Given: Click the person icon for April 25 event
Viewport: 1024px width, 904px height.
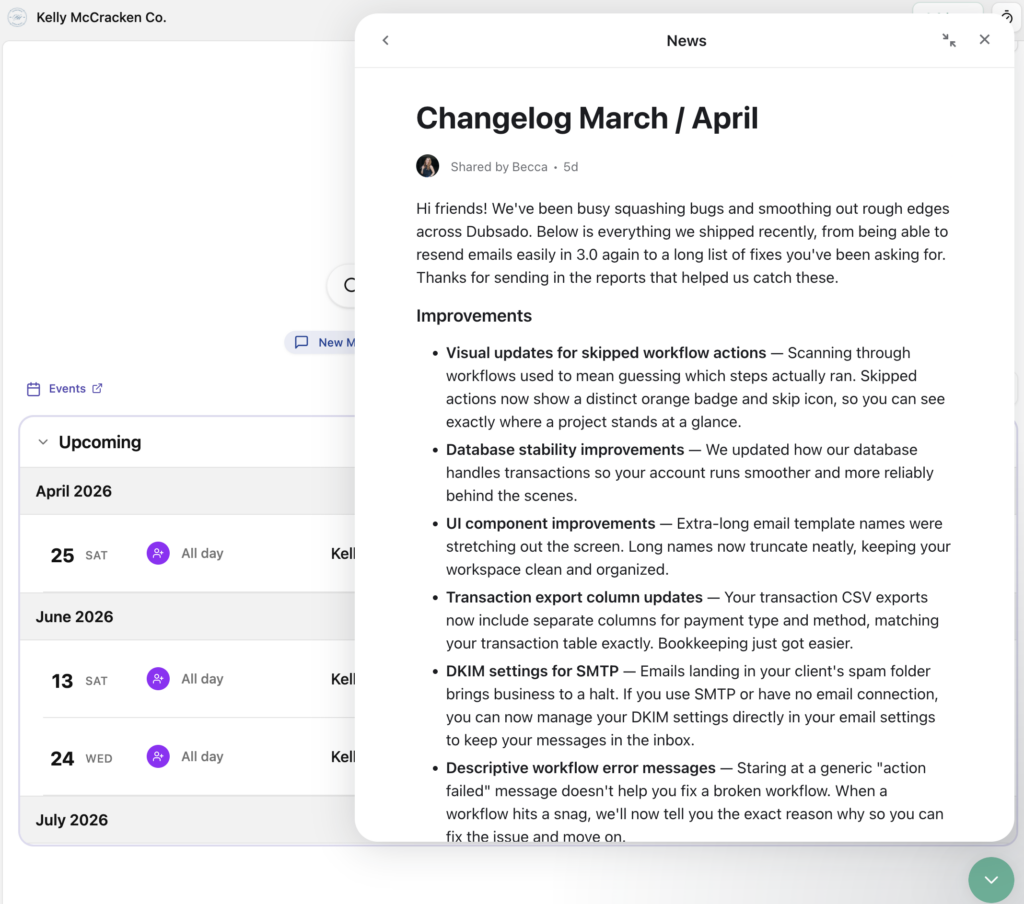Looking at the screenshot, I should 158,553.
